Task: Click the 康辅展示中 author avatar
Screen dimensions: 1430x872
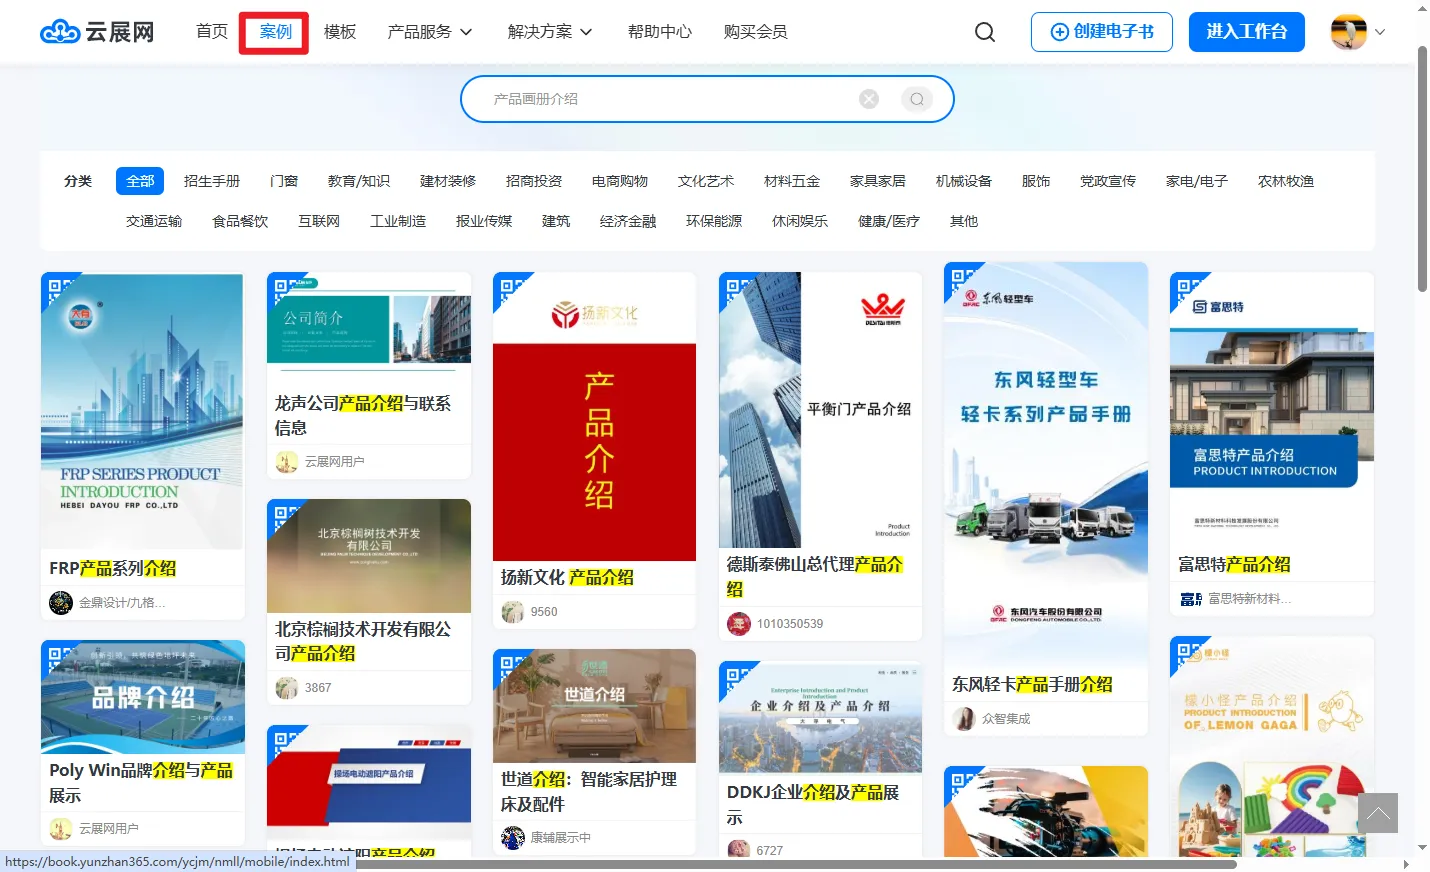Action: coord(513,837)
